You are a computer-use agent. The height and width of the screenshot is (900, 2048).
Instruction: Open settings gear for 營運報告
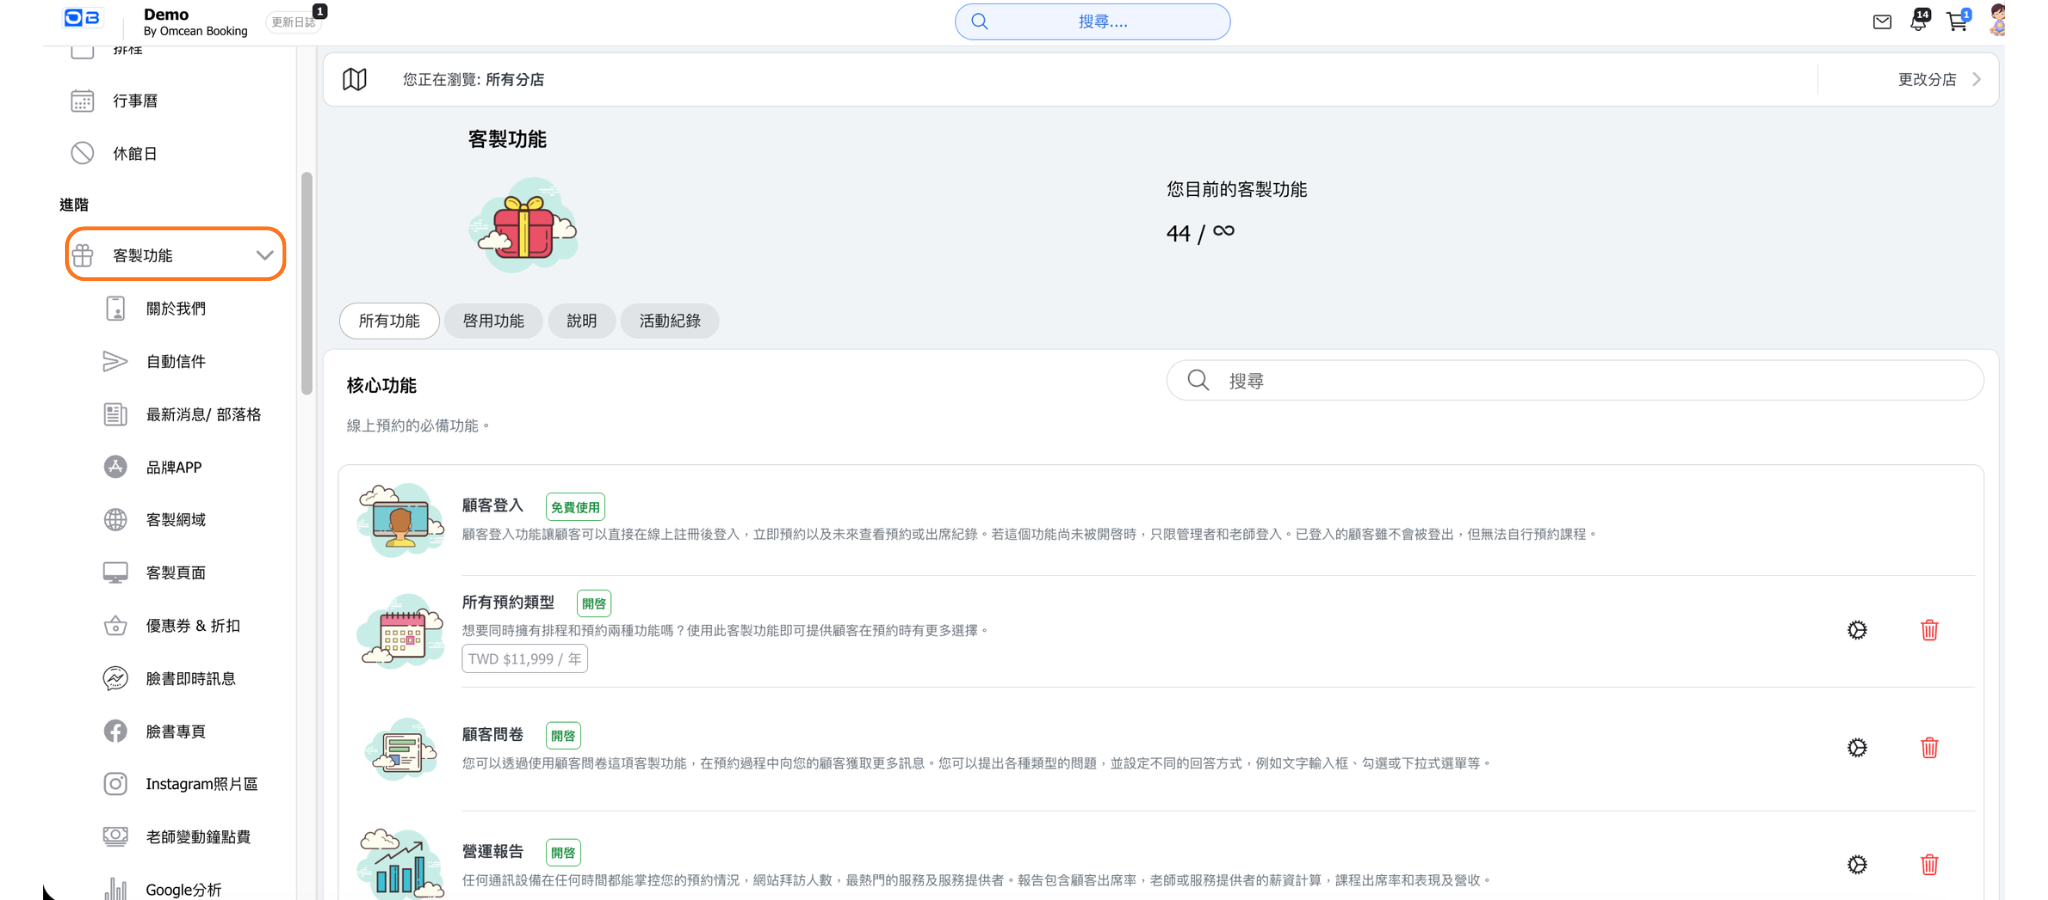pos(1857,865)
